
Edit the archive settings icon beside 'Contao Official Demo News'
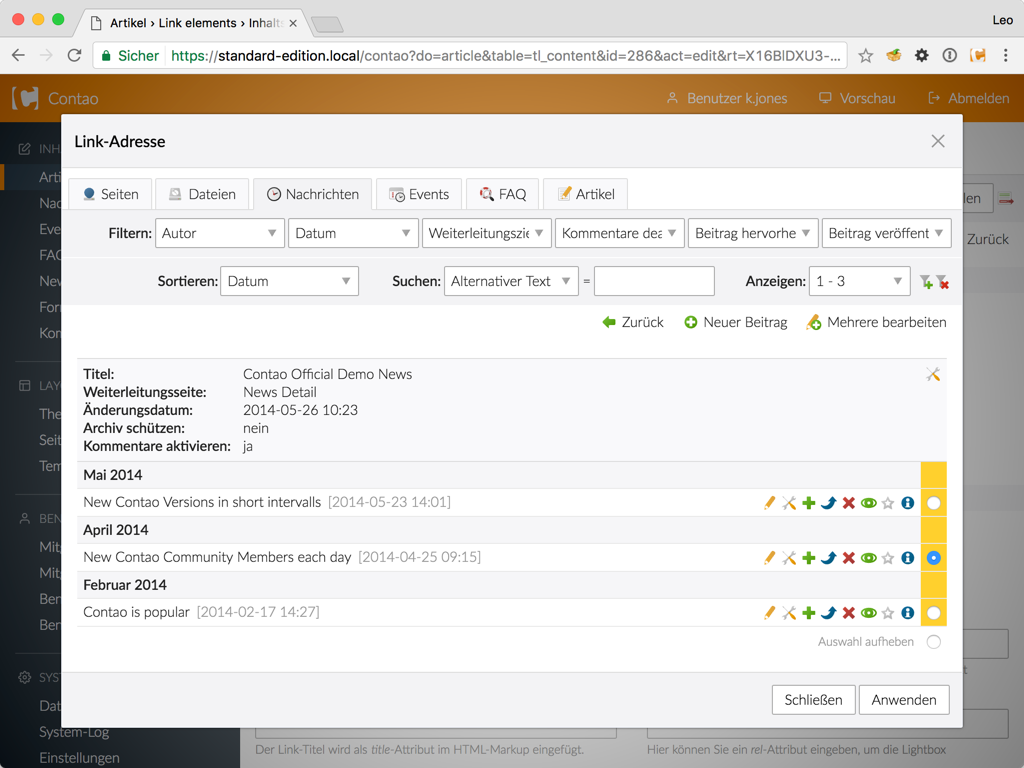click(x=933, y=374)
